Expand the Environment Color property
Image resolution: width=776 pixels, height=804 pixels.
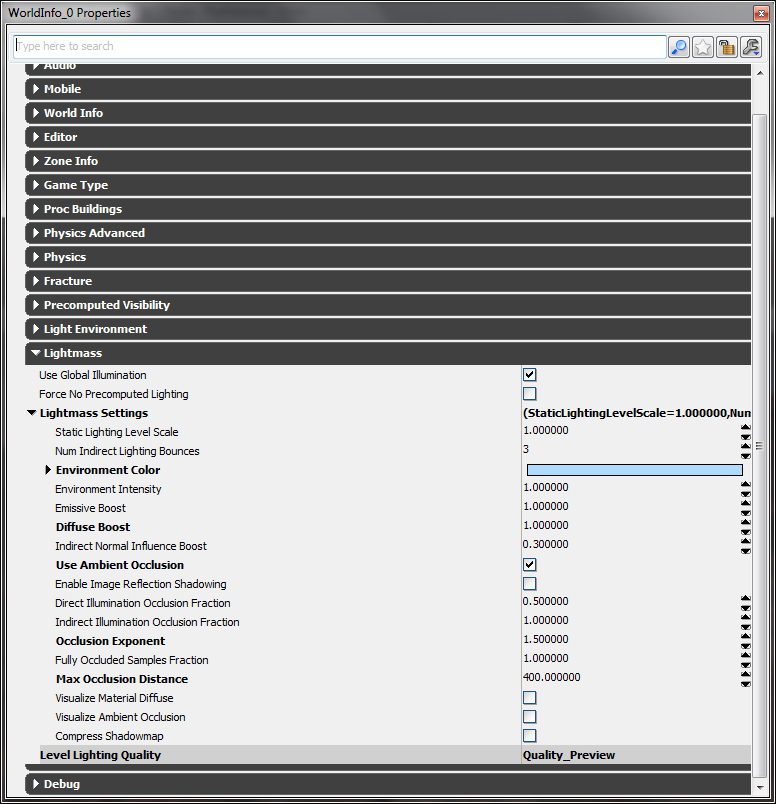pos(48,470)
